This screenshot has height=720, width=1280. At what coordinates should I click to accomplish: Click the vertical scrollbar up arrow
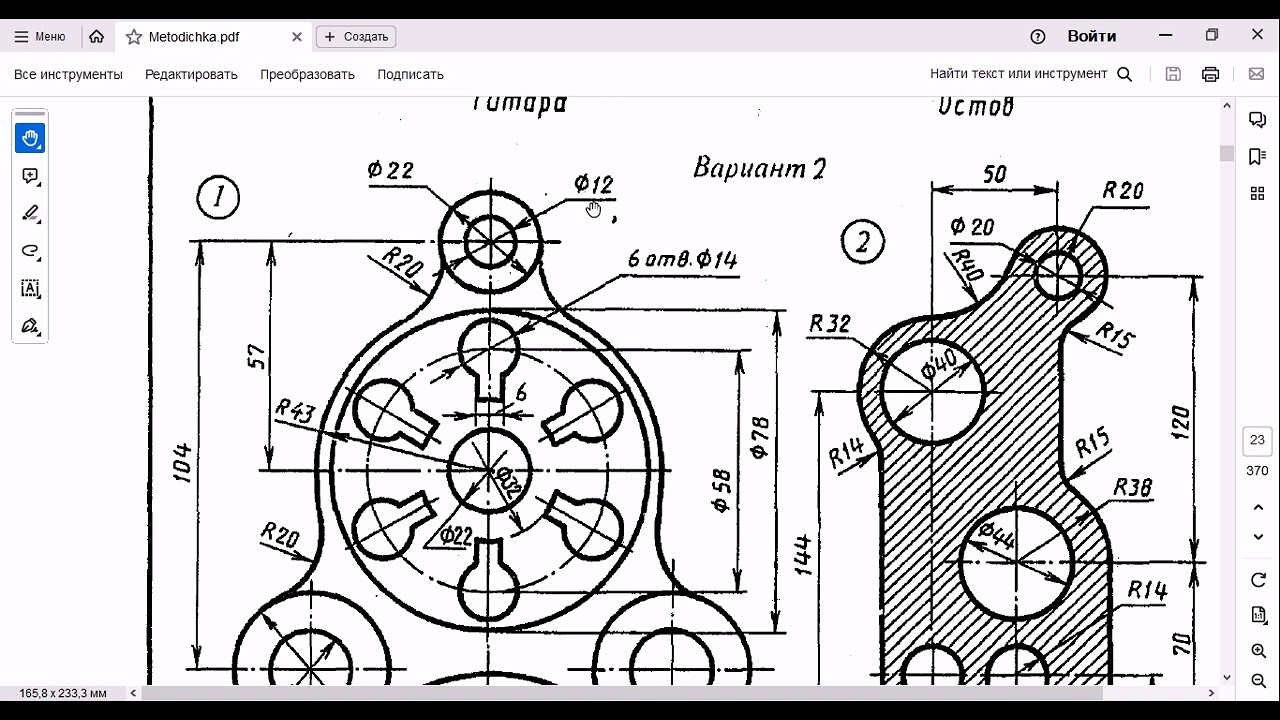(x=1227, y=105)
